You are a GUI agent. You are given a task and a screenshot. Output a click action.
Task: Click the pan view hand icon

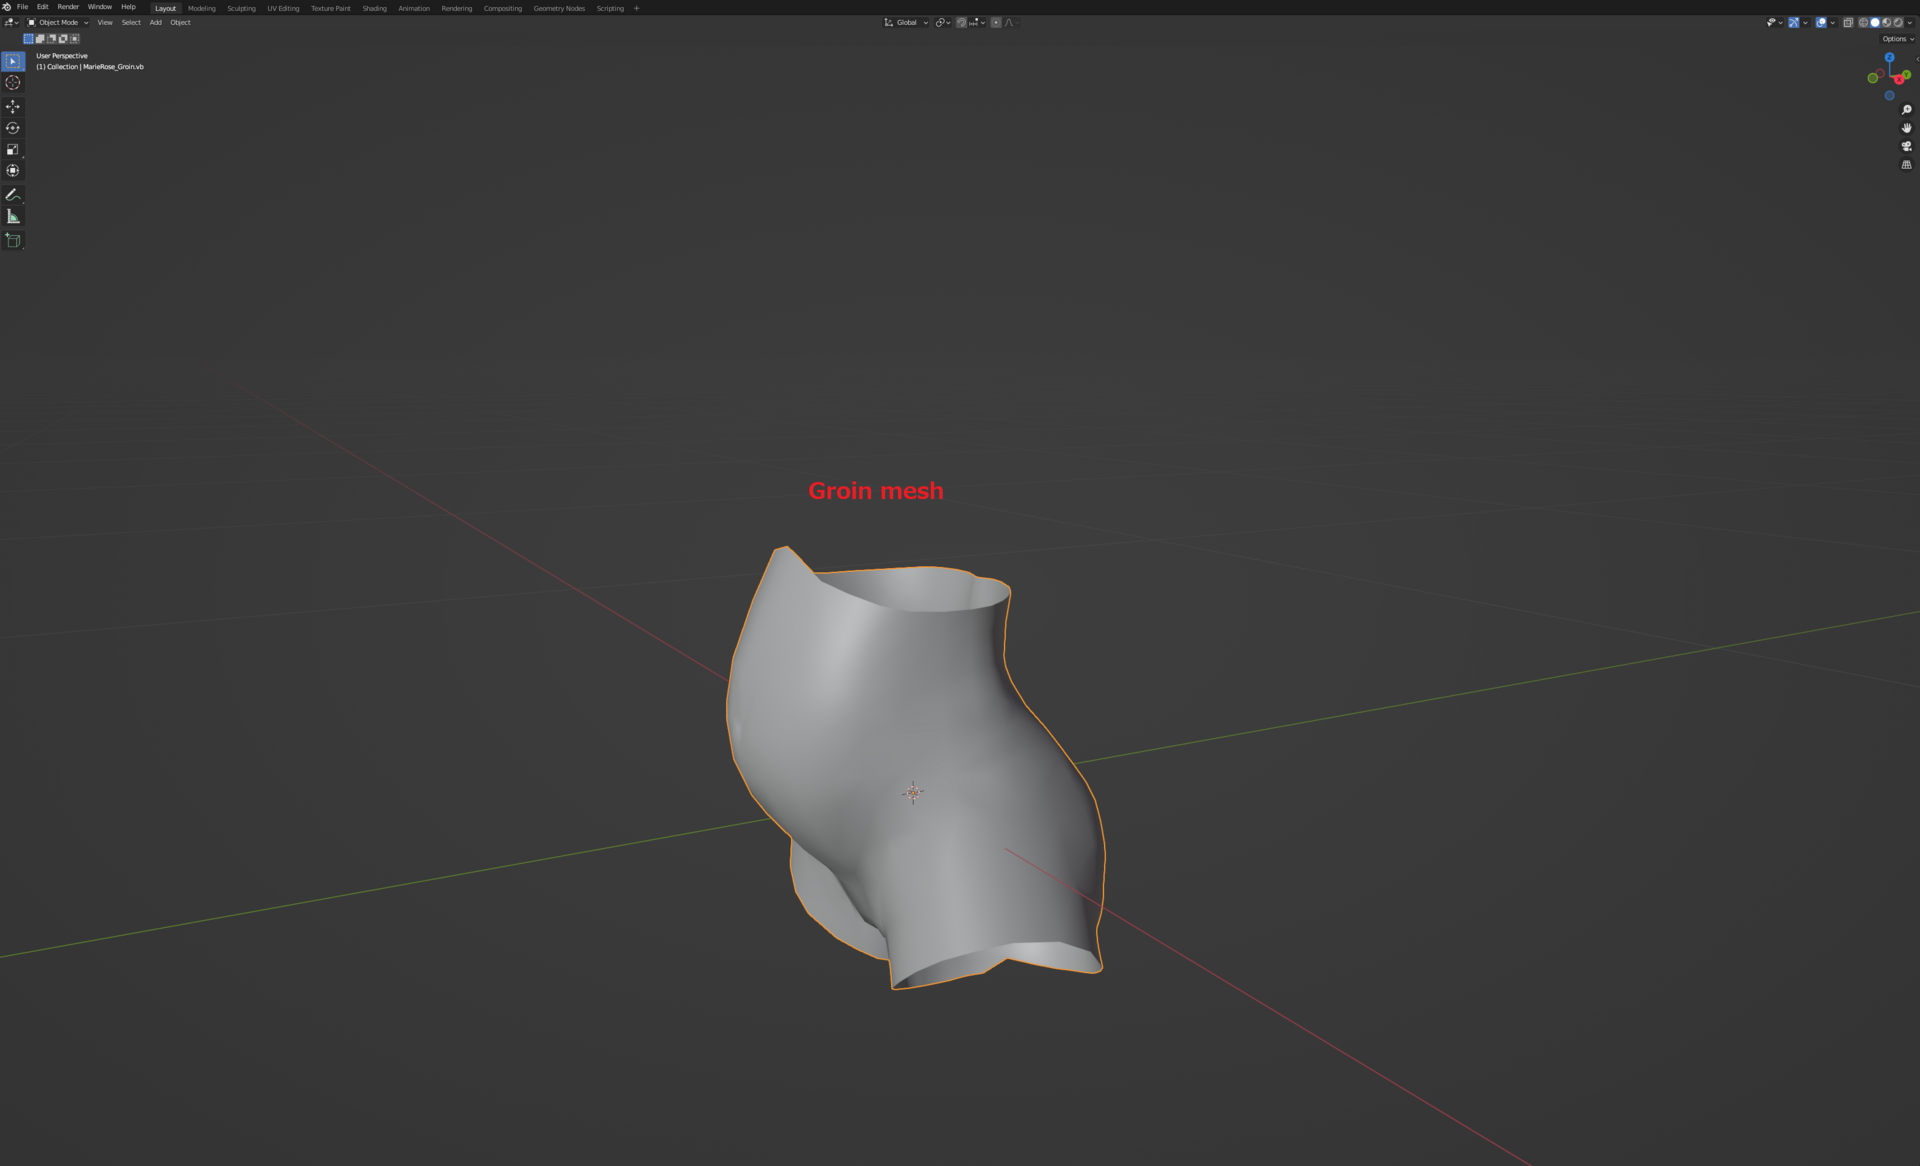[x=1906, y=128]
